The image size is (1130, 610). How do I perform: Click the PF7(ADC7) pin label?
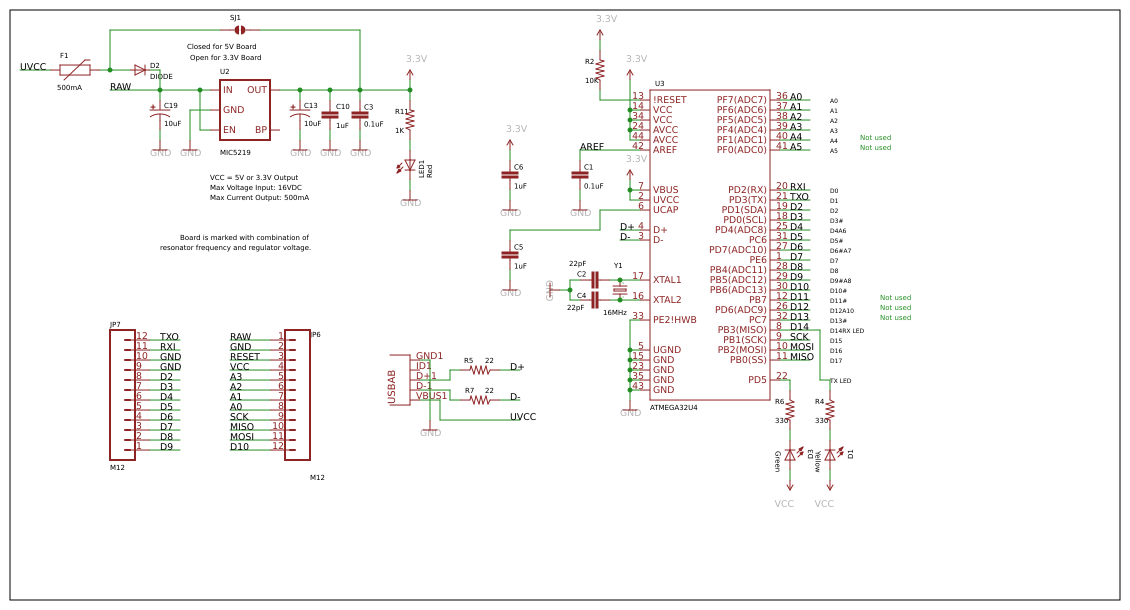(x=742, y=100)
